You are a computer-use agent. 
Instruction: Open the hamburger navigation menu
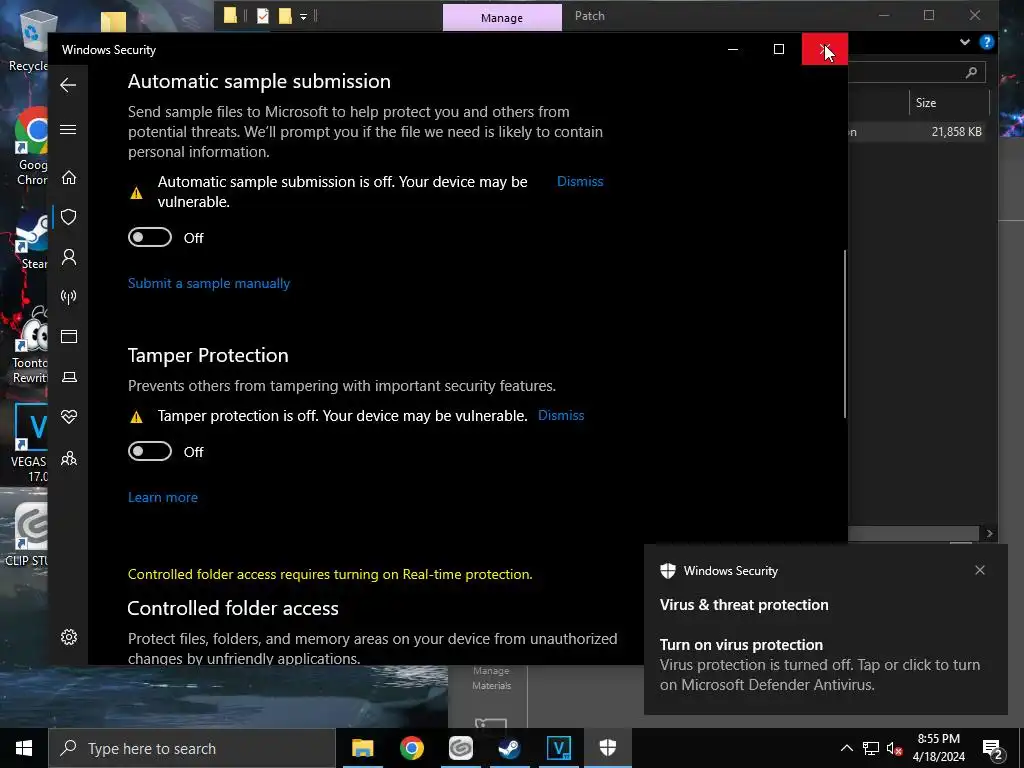[68, 129]
